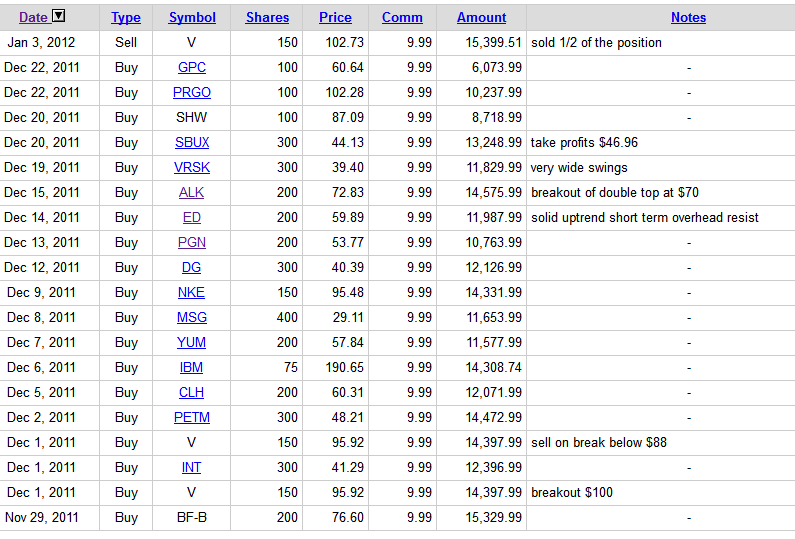This screenshot has width=795, height=539.
Task: Click note 'solid uptrend short term overhead resist'
Action: 644,218
